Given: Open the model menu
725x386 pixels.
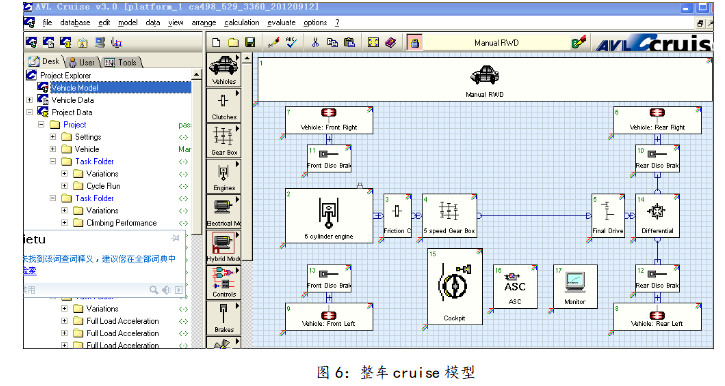Looking at the screenshot, I should click(x=128, y=22).
